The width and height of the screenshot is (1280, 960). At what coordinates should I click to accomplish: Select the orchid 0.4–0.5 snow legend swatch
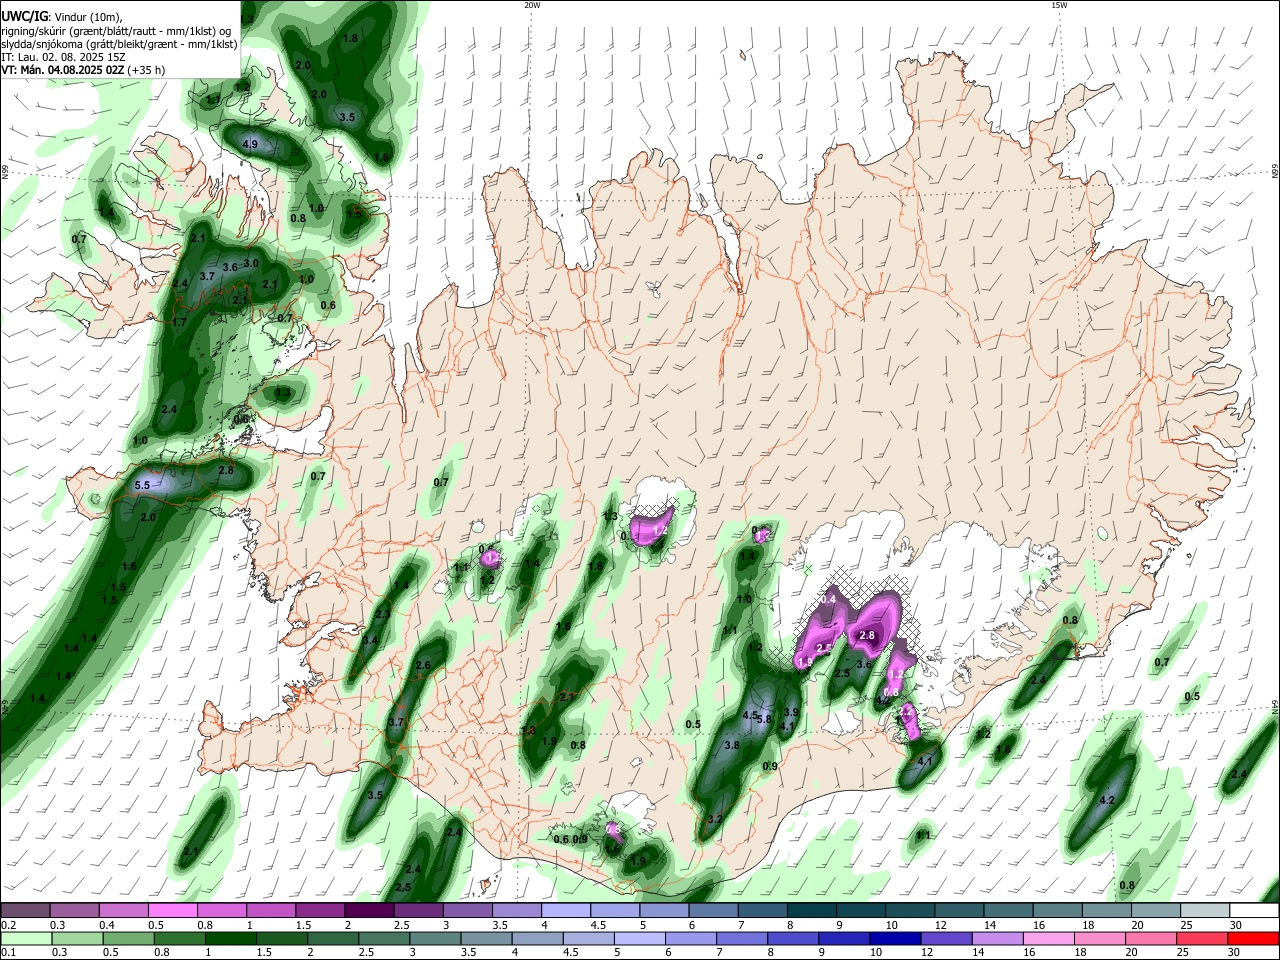coord(123,911)
